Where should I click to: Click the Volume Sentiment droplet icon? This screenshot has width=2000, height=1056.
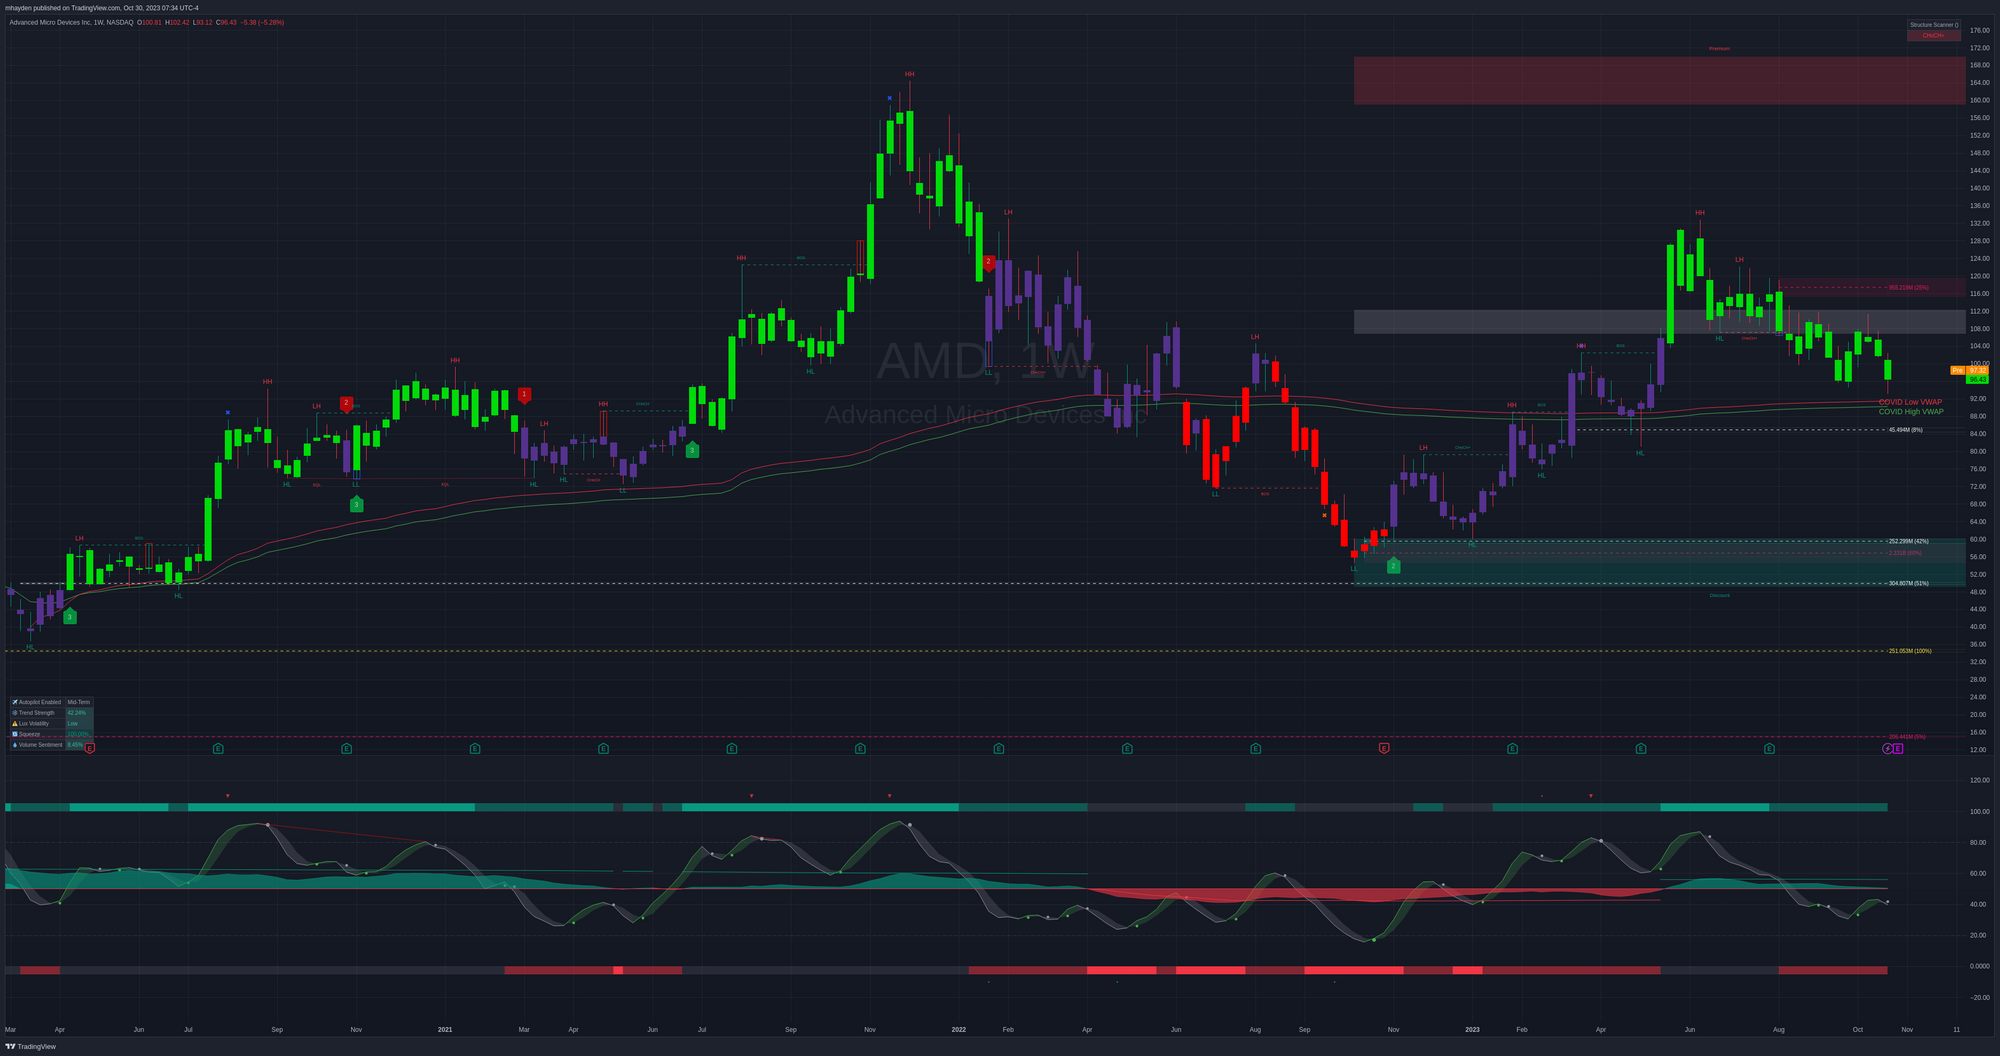pos(15,744)
